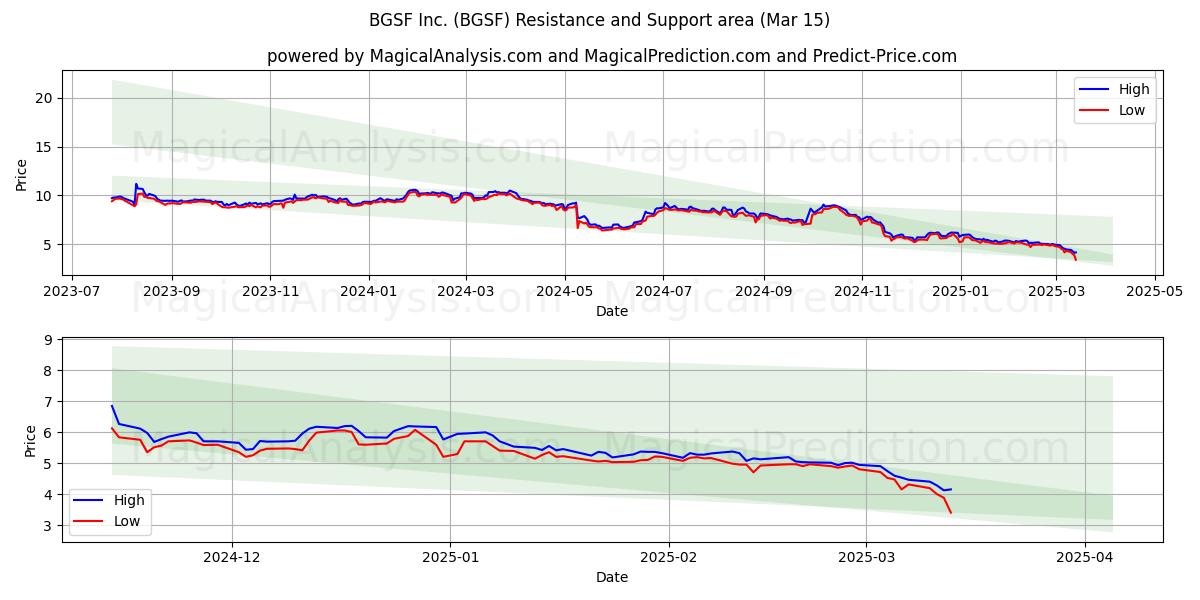Click the '2025-02' tick label on bottom chart
This screenshot has width=1200, height=600.
(x=668, y=557)
